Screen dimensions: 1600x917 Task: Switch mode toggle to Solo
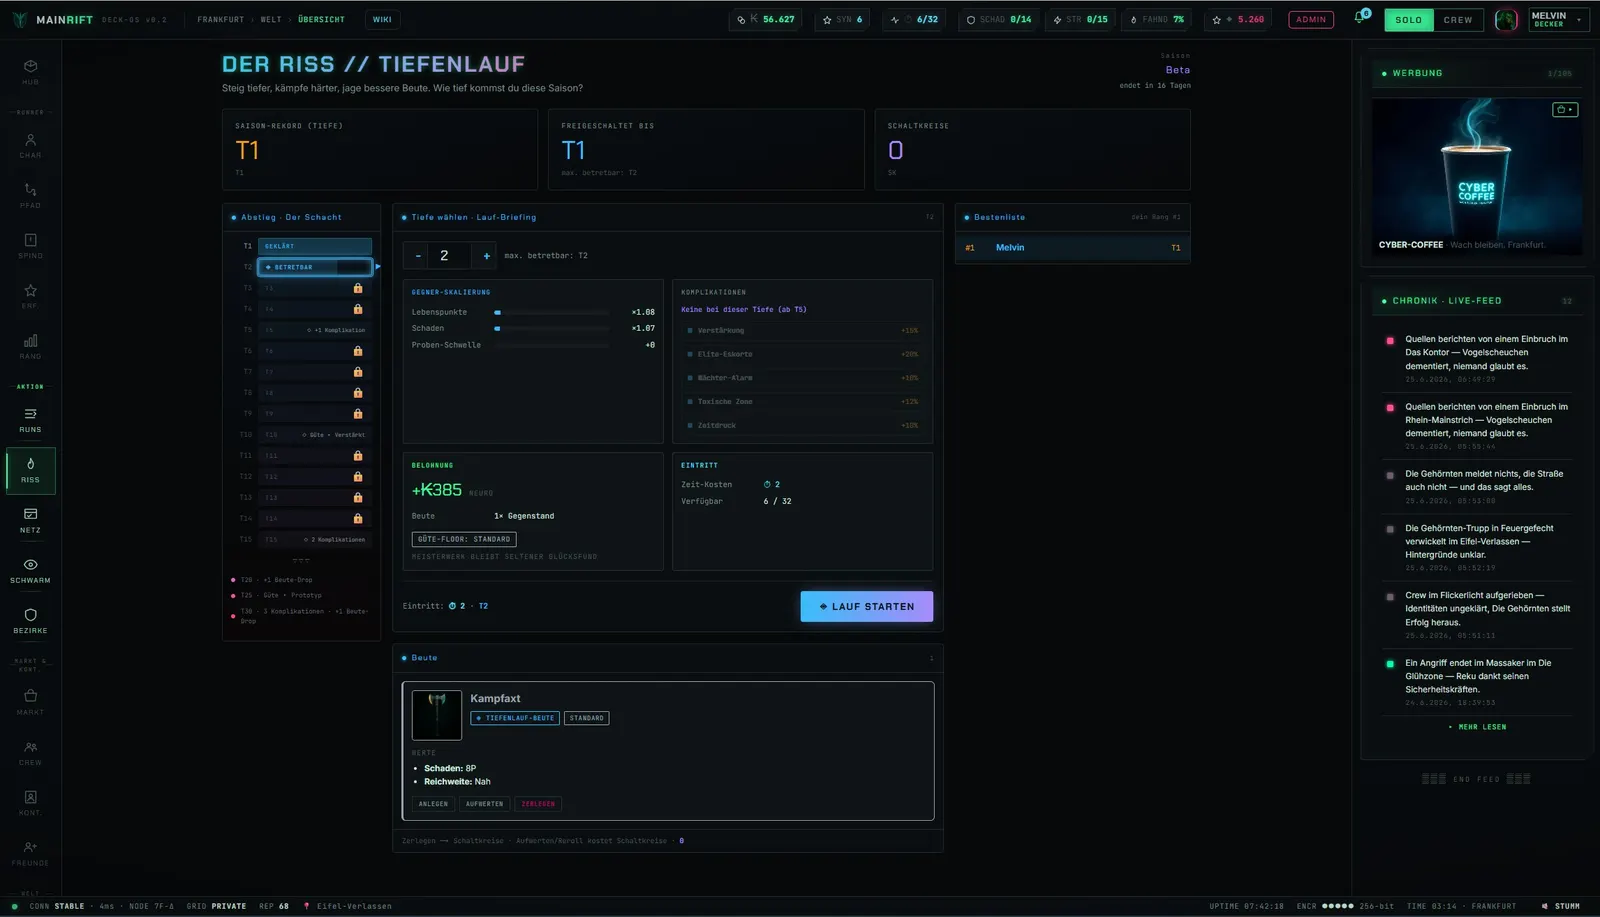1408,20
